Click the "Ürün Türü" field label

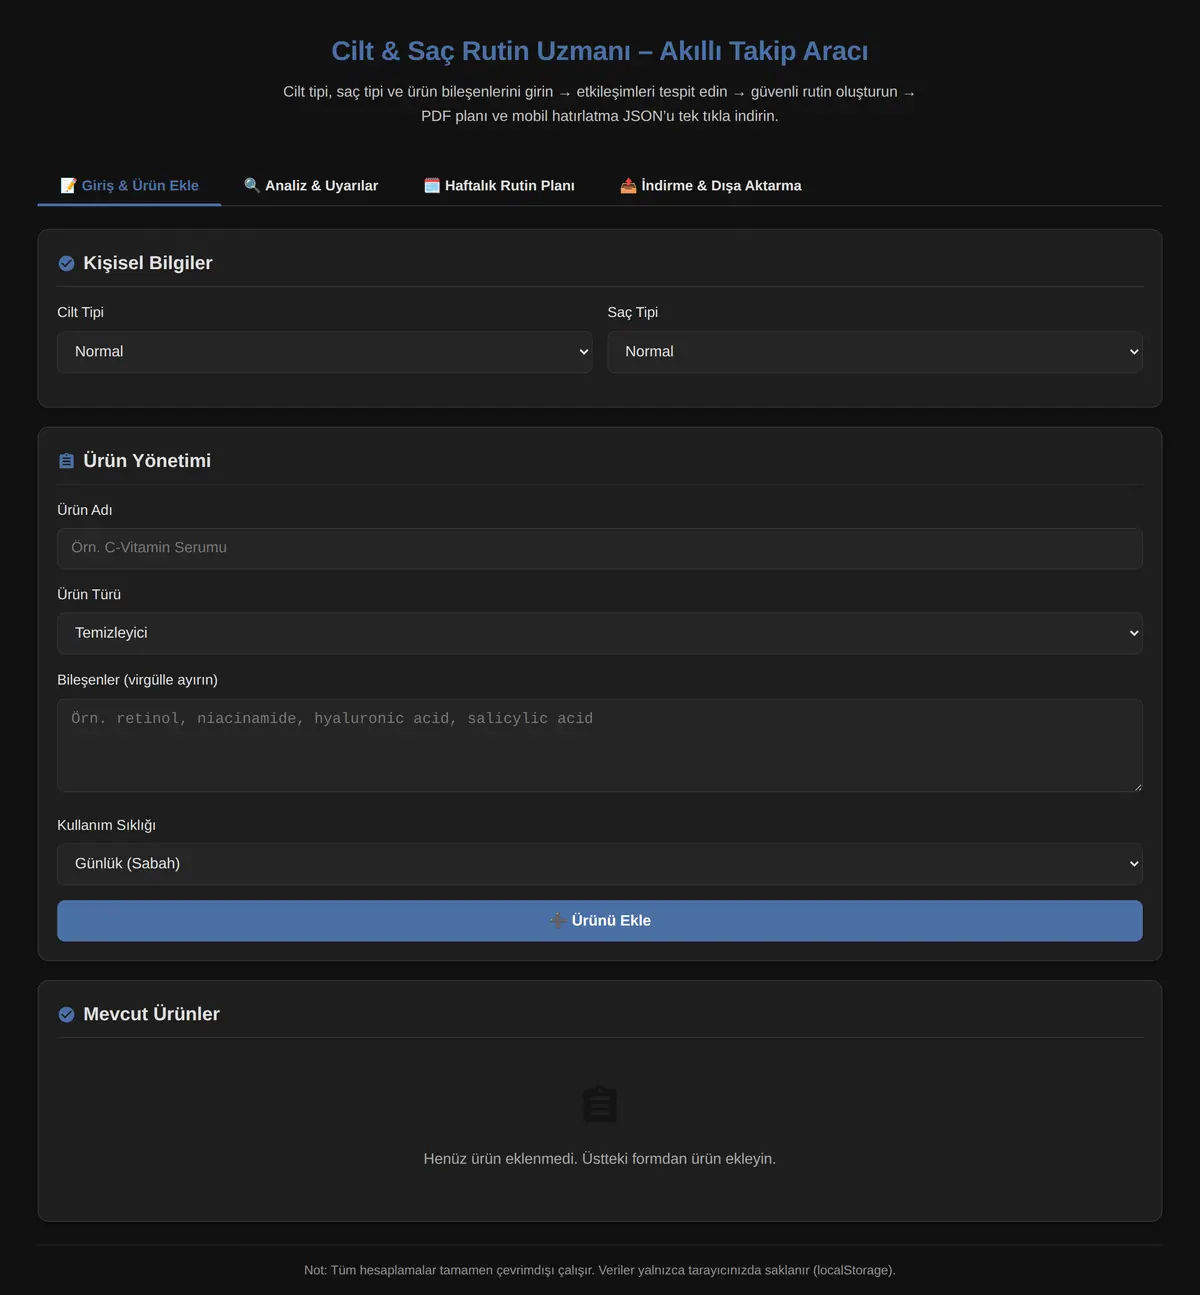click(x=89, y=594)
